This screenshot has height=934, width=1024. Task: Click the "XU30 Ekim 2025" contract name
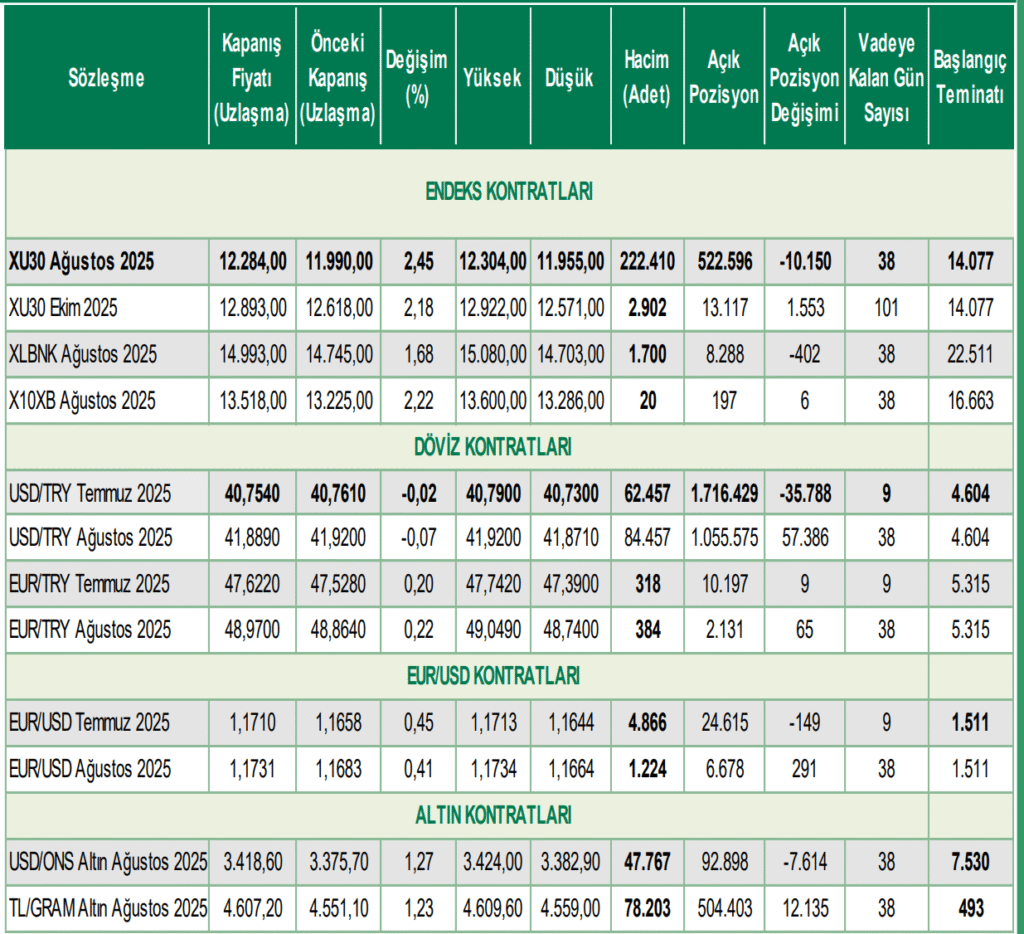point(63,308)
